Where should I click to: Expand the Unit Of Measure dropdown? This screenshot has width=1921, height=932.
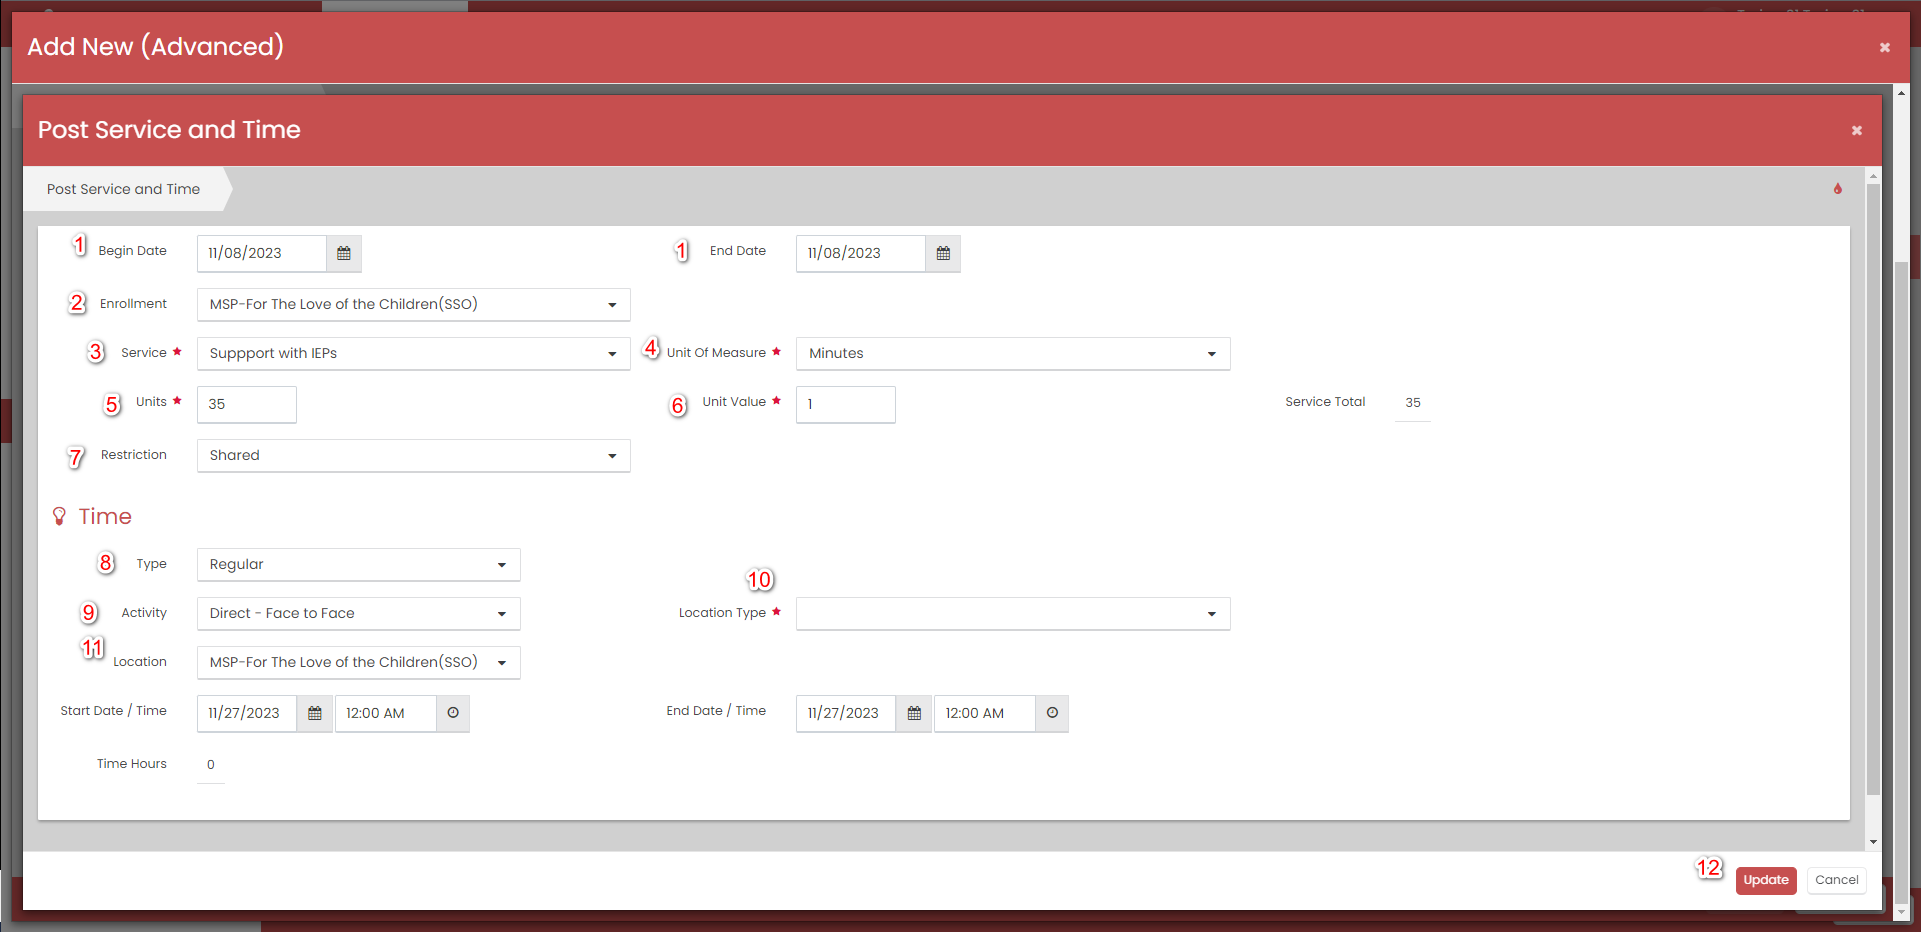click(x=1012, y=354)
